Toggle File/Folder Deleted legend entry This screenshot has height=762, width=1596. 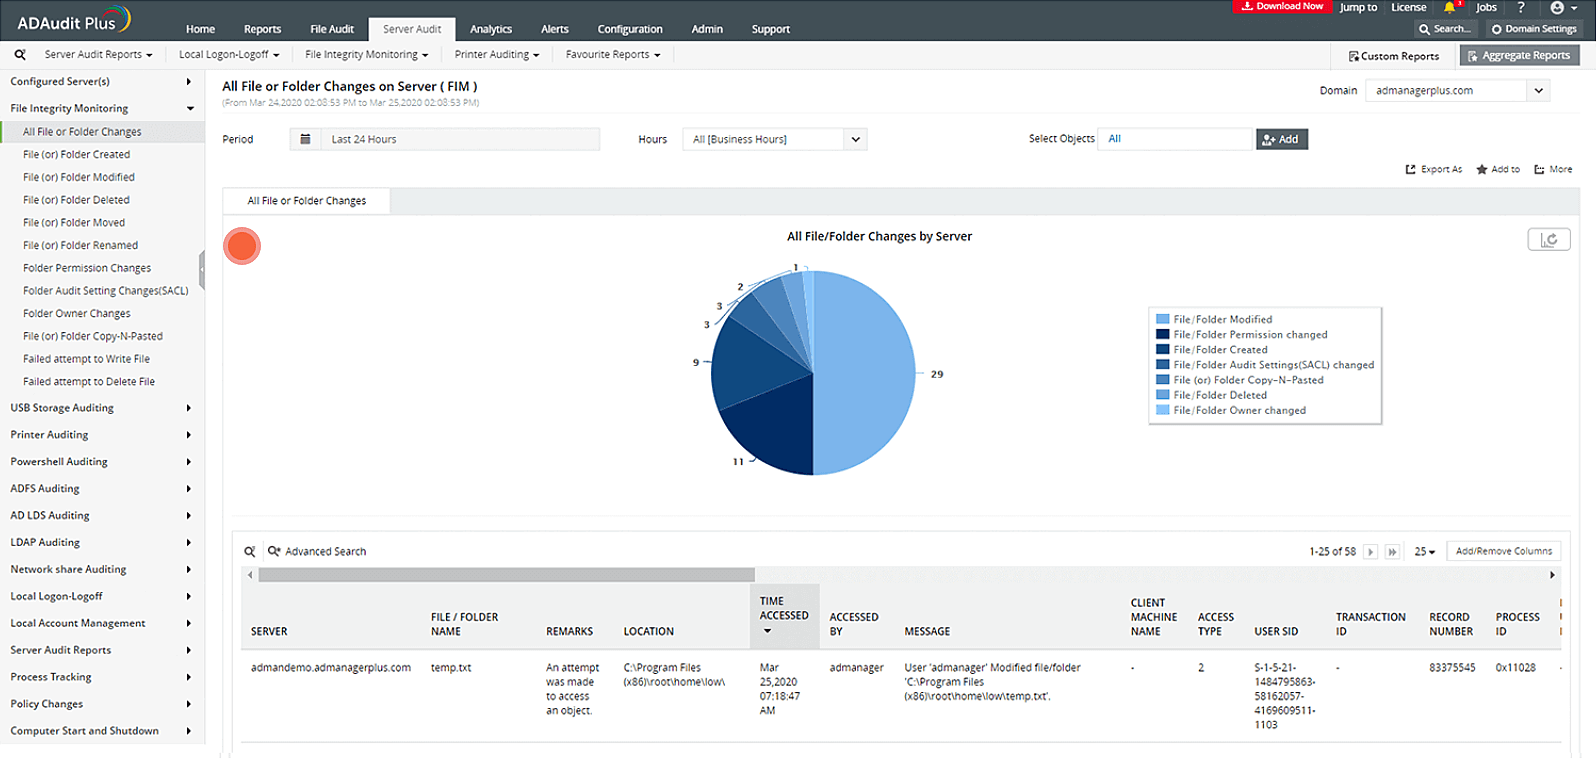[x=1220, y=395]
